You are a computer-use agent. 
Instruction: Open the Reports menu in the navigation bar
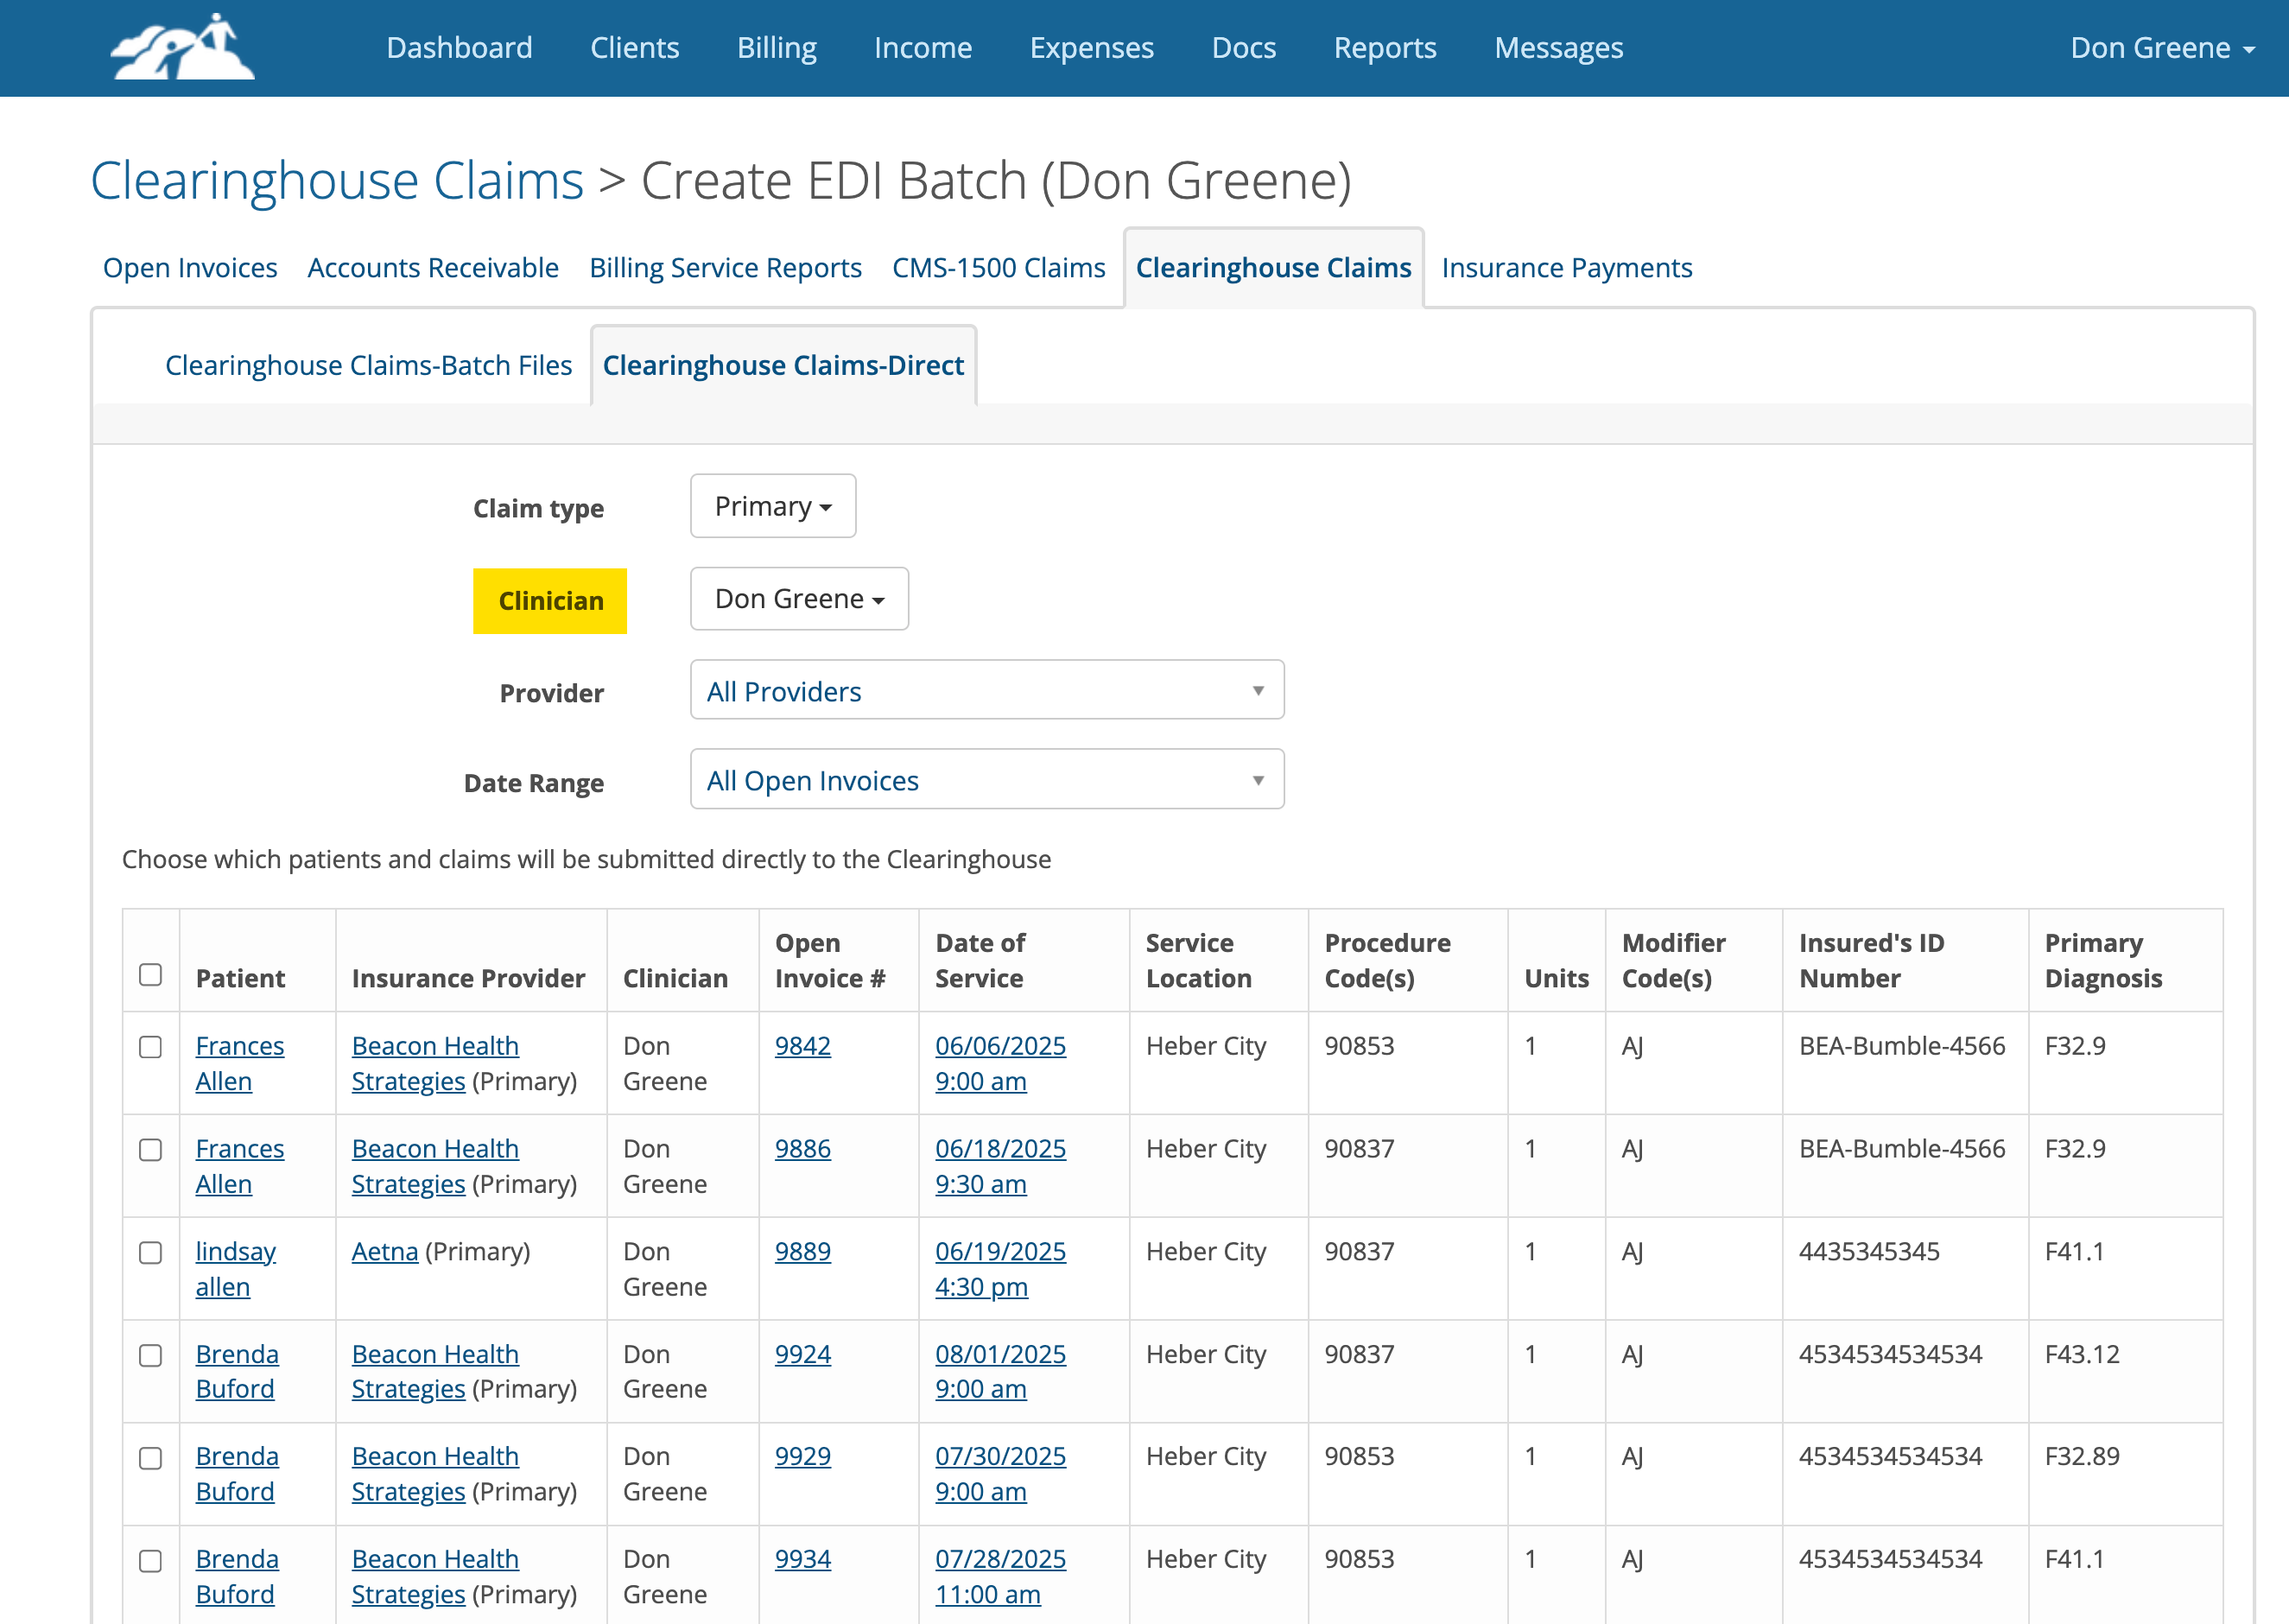pyautogui.click(x=1385, y=47)
